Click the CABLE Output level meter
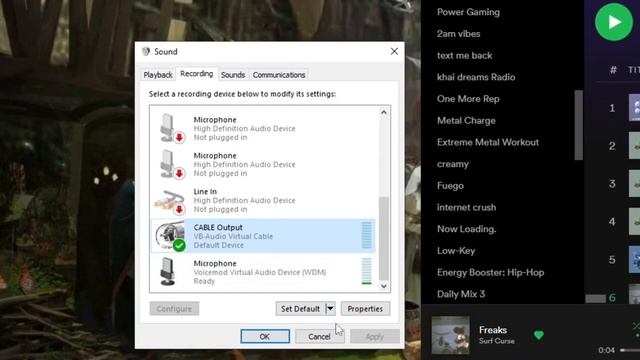640x360 pixels. (367, 236)
